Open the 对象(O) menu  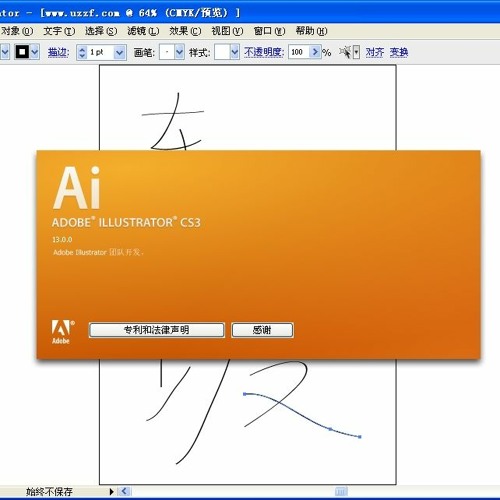pyautogui.click(x=17, y=31)
